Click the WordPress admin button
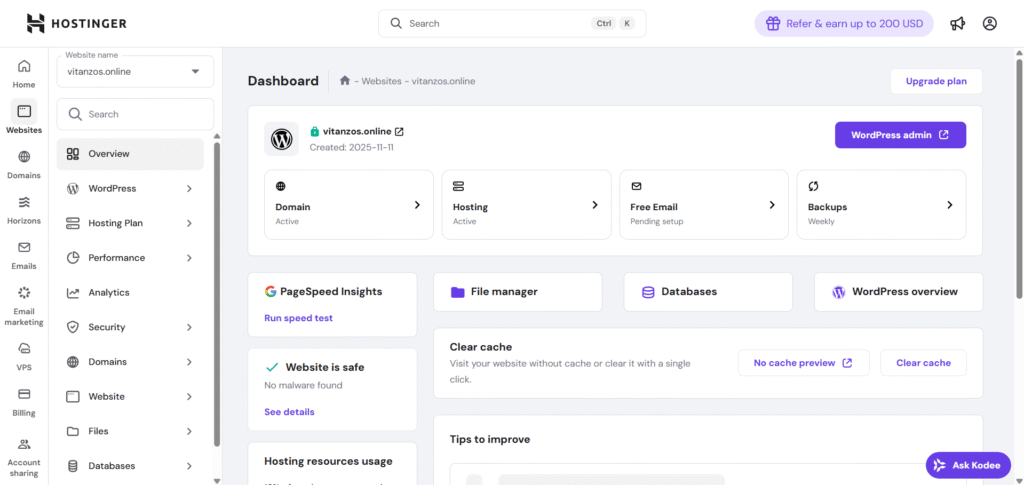This screenshot has height=485, width=1024. click(x=900, y=135)
